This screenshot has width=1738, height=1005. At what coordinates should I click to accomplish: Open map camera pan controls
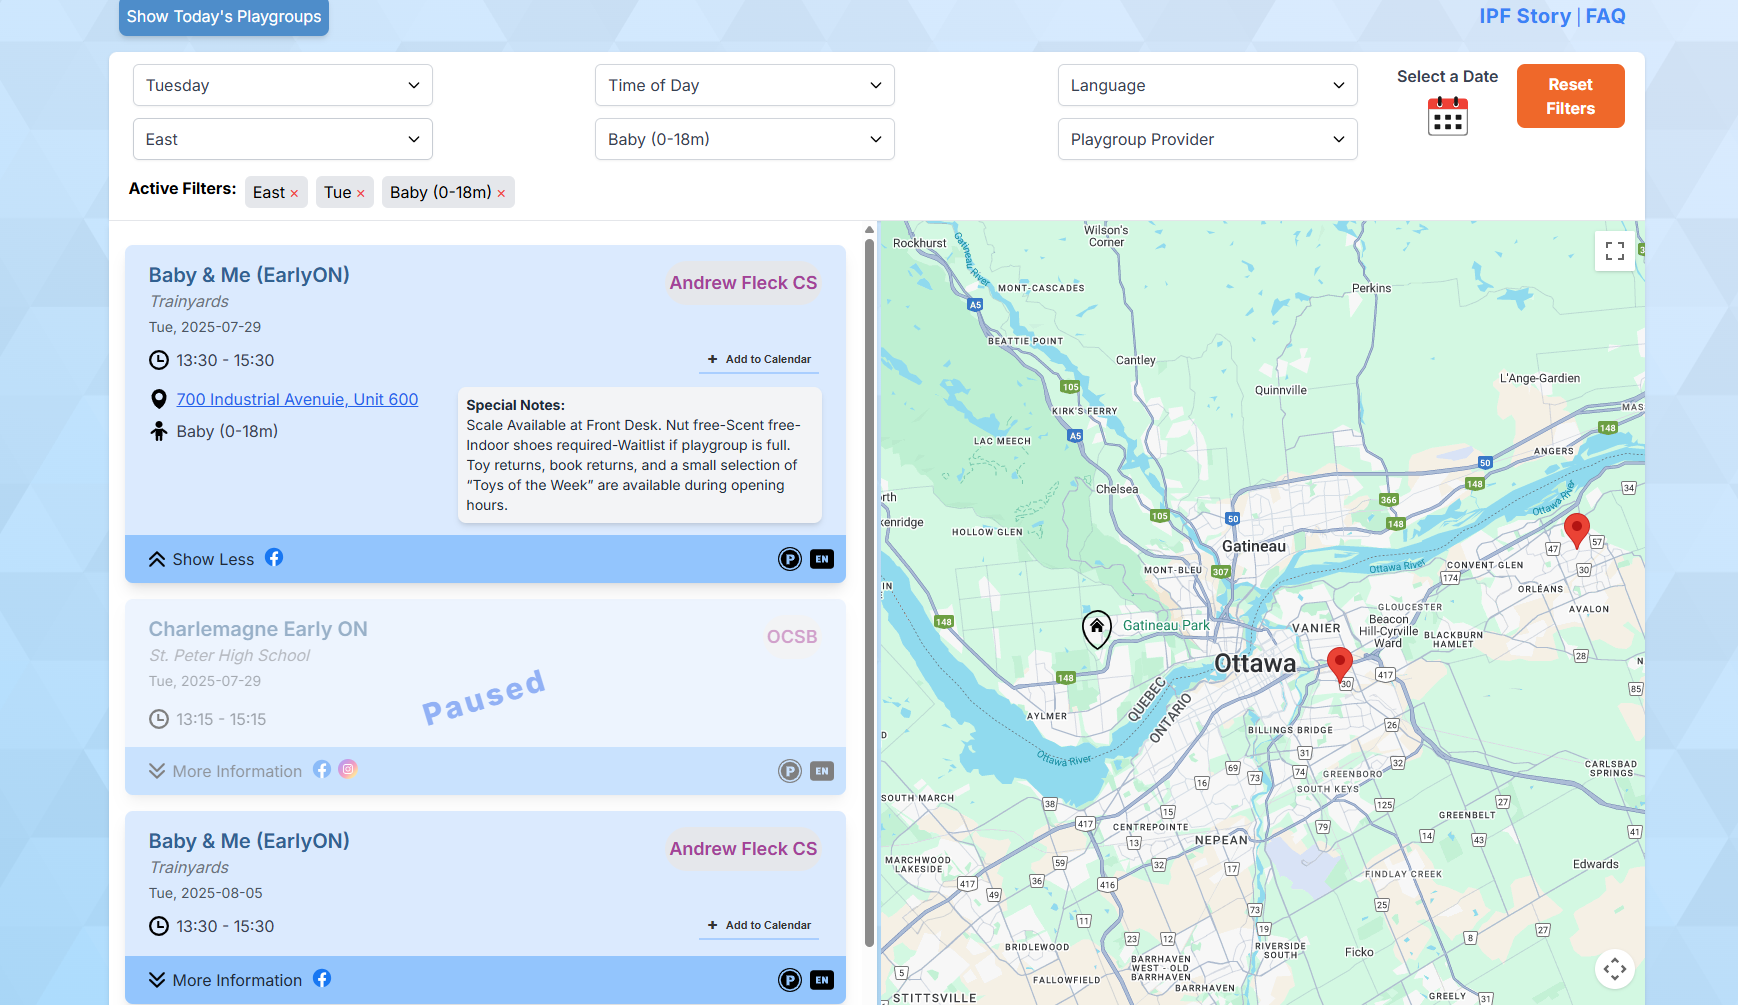click(1615, 968)
